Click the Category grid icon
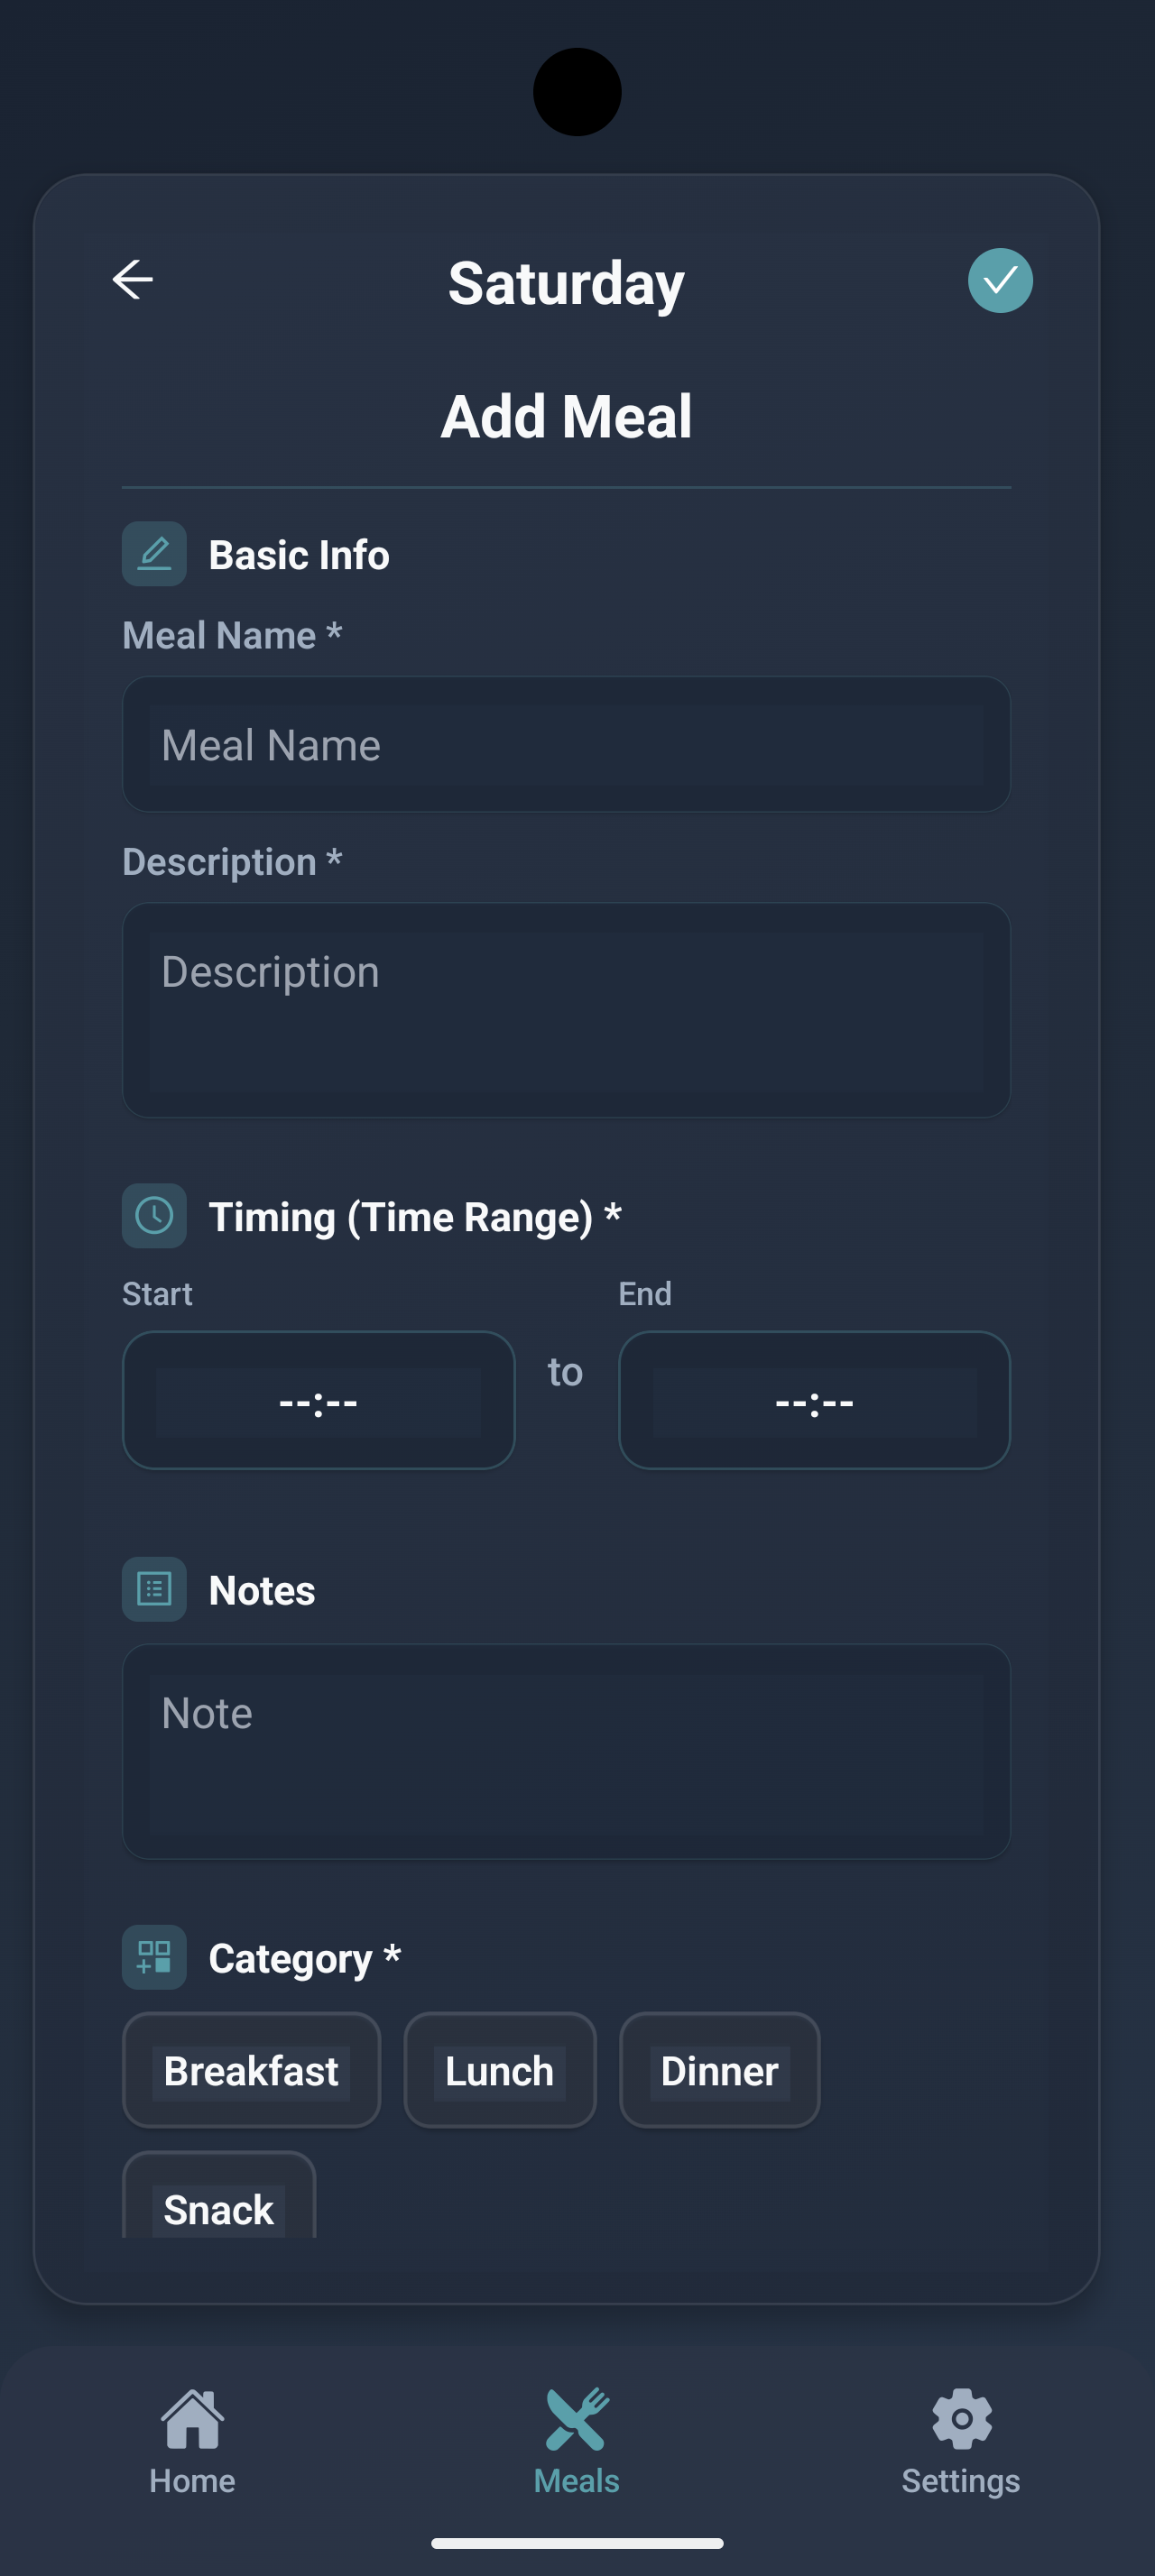The width and height of the screenshot is (1155, 2576). [x=154, y=1956]
